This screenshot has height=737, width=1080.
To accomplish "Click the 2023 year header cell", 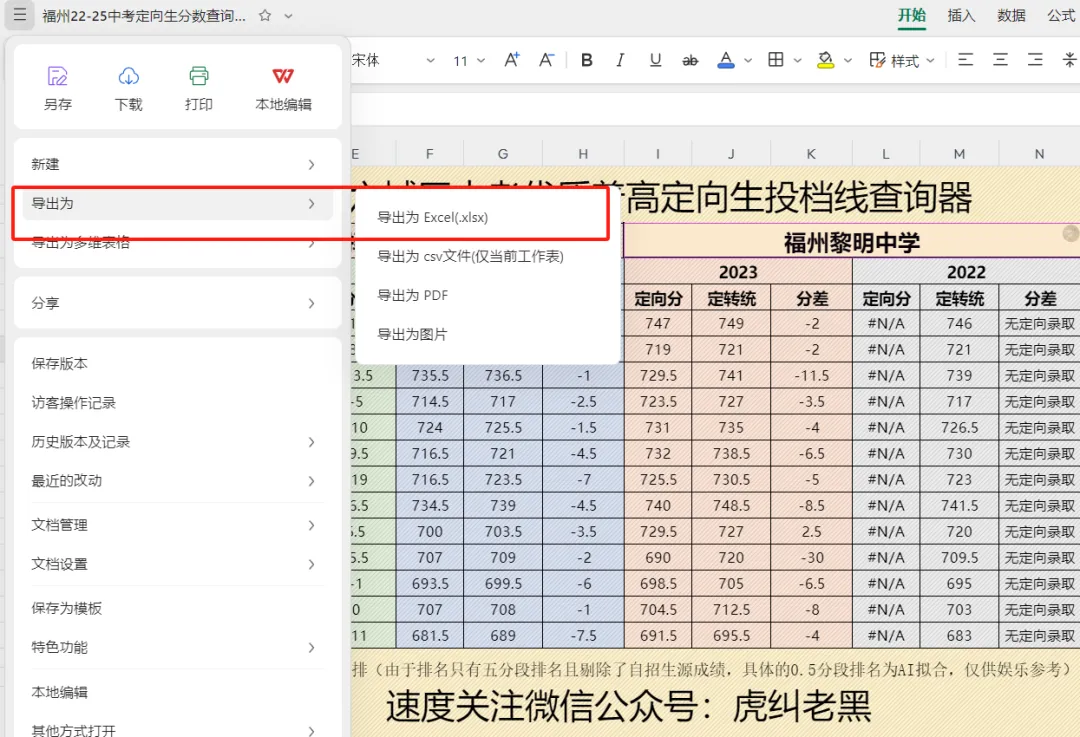I will tap(738, 272).
